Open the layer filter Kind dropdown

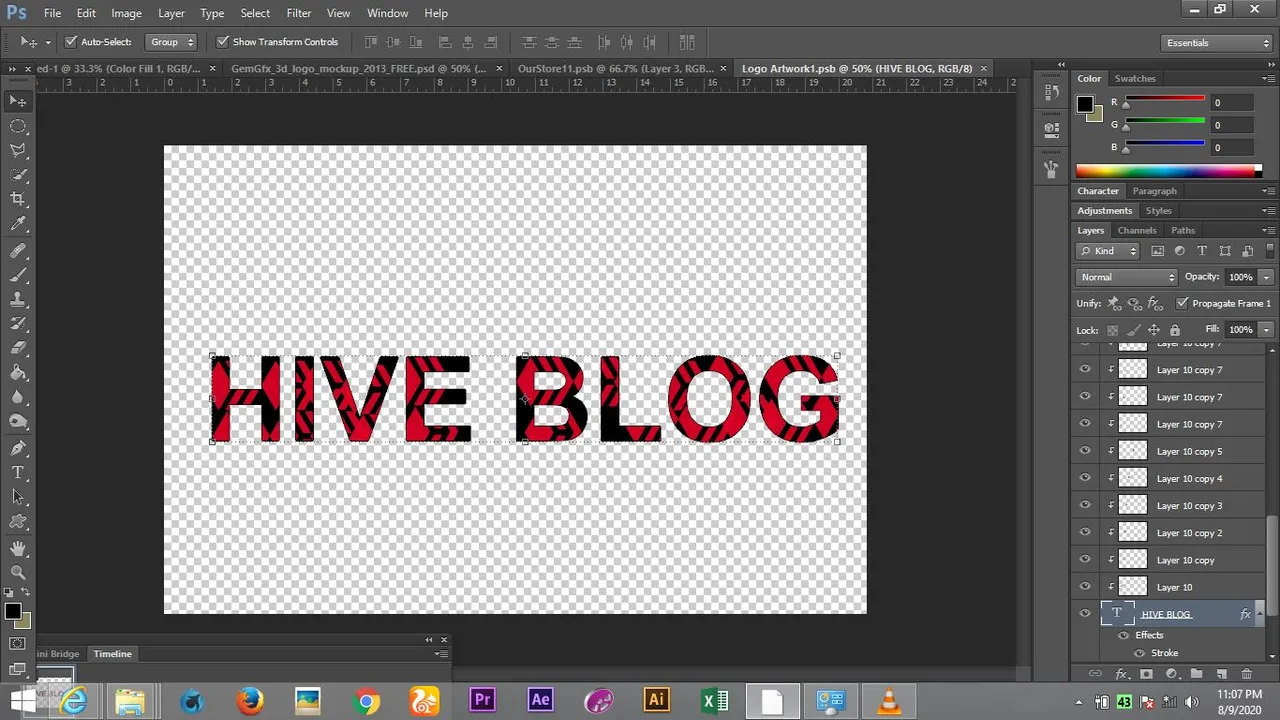point(1107,251)
